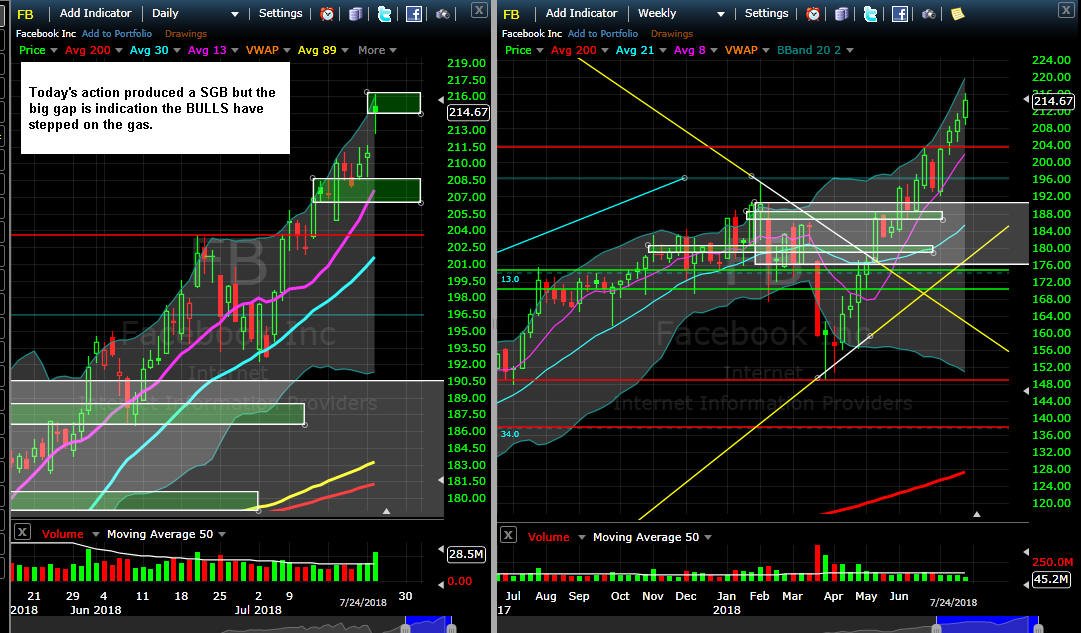This screenshot has width=1081, height=633.
Task: Click the 45.2M volume value label
Action: pyautogui.click(x=1051, y=579)
